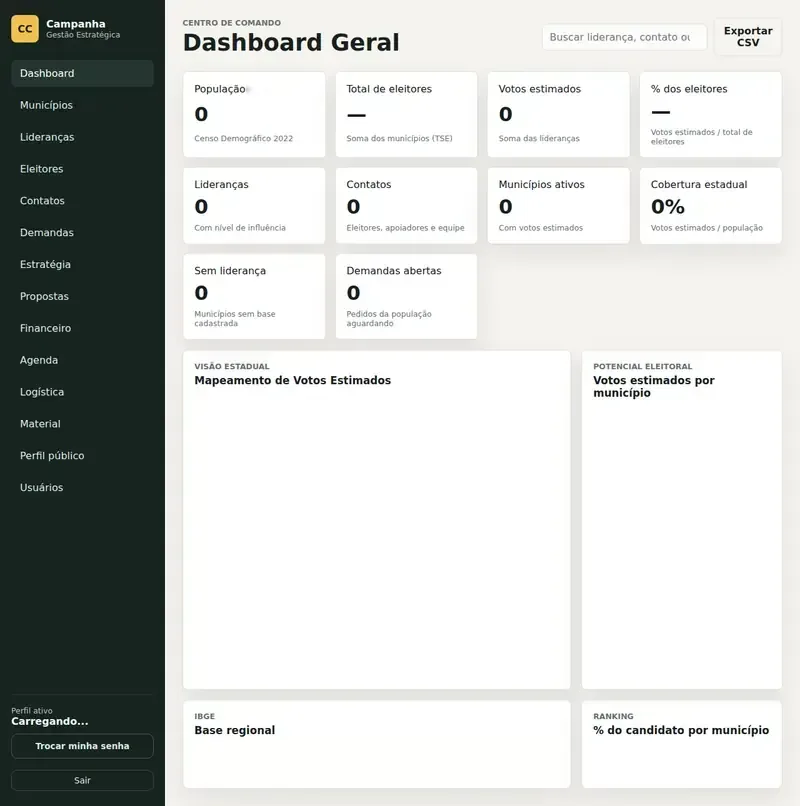The image size is (800, 806).
Task: Click the Demandas abertas card
Action: pos(406,297)
